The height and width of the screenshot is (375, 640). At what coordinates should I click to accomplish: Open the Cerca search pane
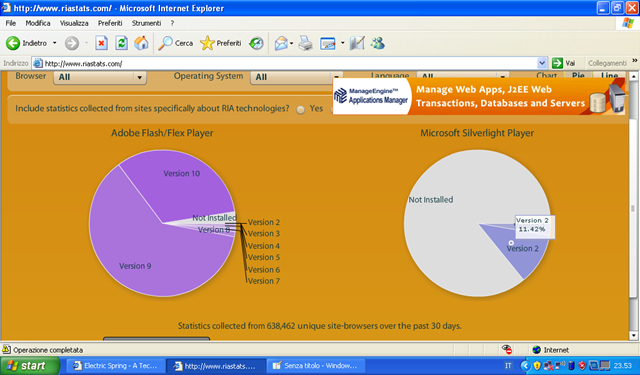click(x=176, y=43)
